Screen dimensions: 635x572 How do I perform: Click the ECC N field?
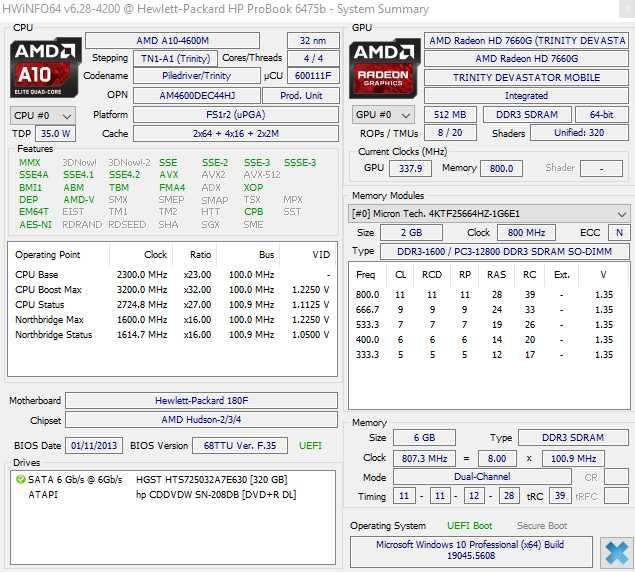tap(619, 233)
